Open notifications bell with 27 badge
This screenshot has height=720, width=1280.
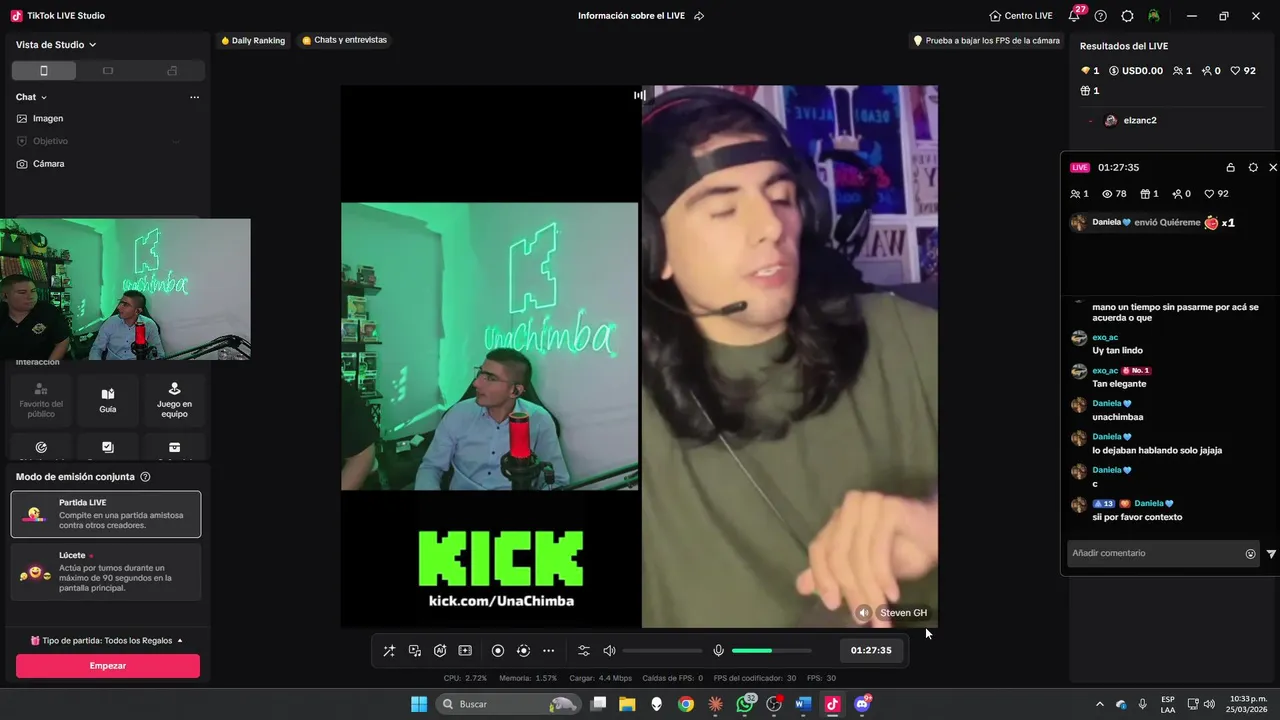pyautogui.click(x=1075, y=15)
